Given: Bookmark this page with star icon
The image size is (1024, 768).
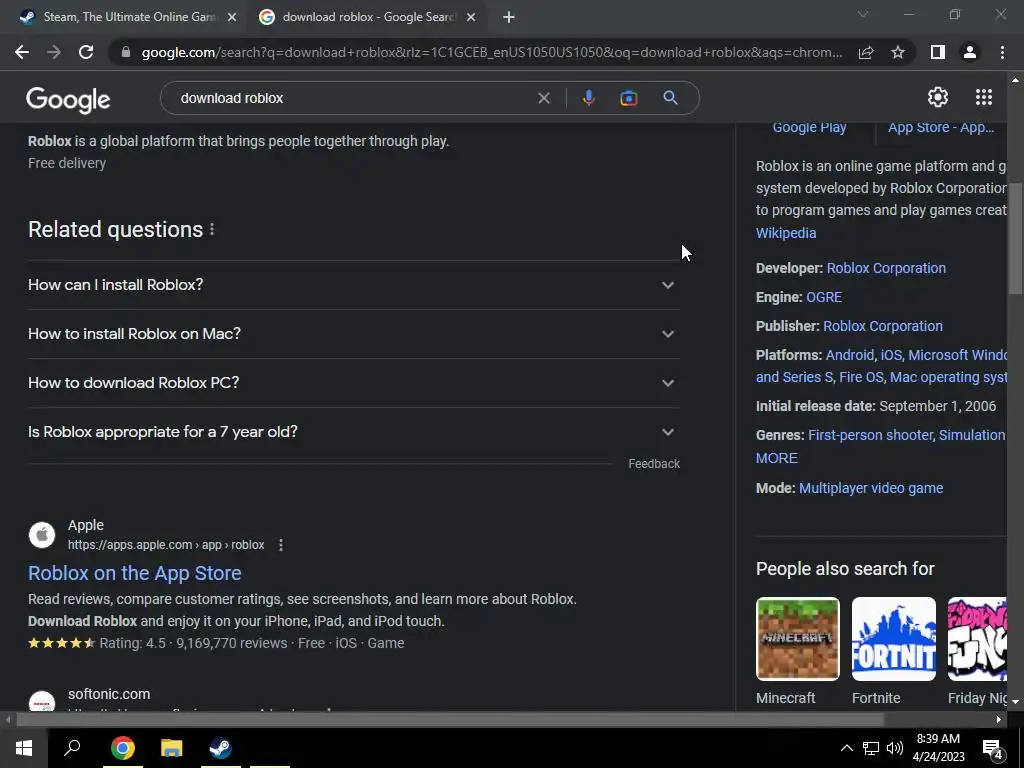Looking at the screenshot, I should (x=898, y=52).
